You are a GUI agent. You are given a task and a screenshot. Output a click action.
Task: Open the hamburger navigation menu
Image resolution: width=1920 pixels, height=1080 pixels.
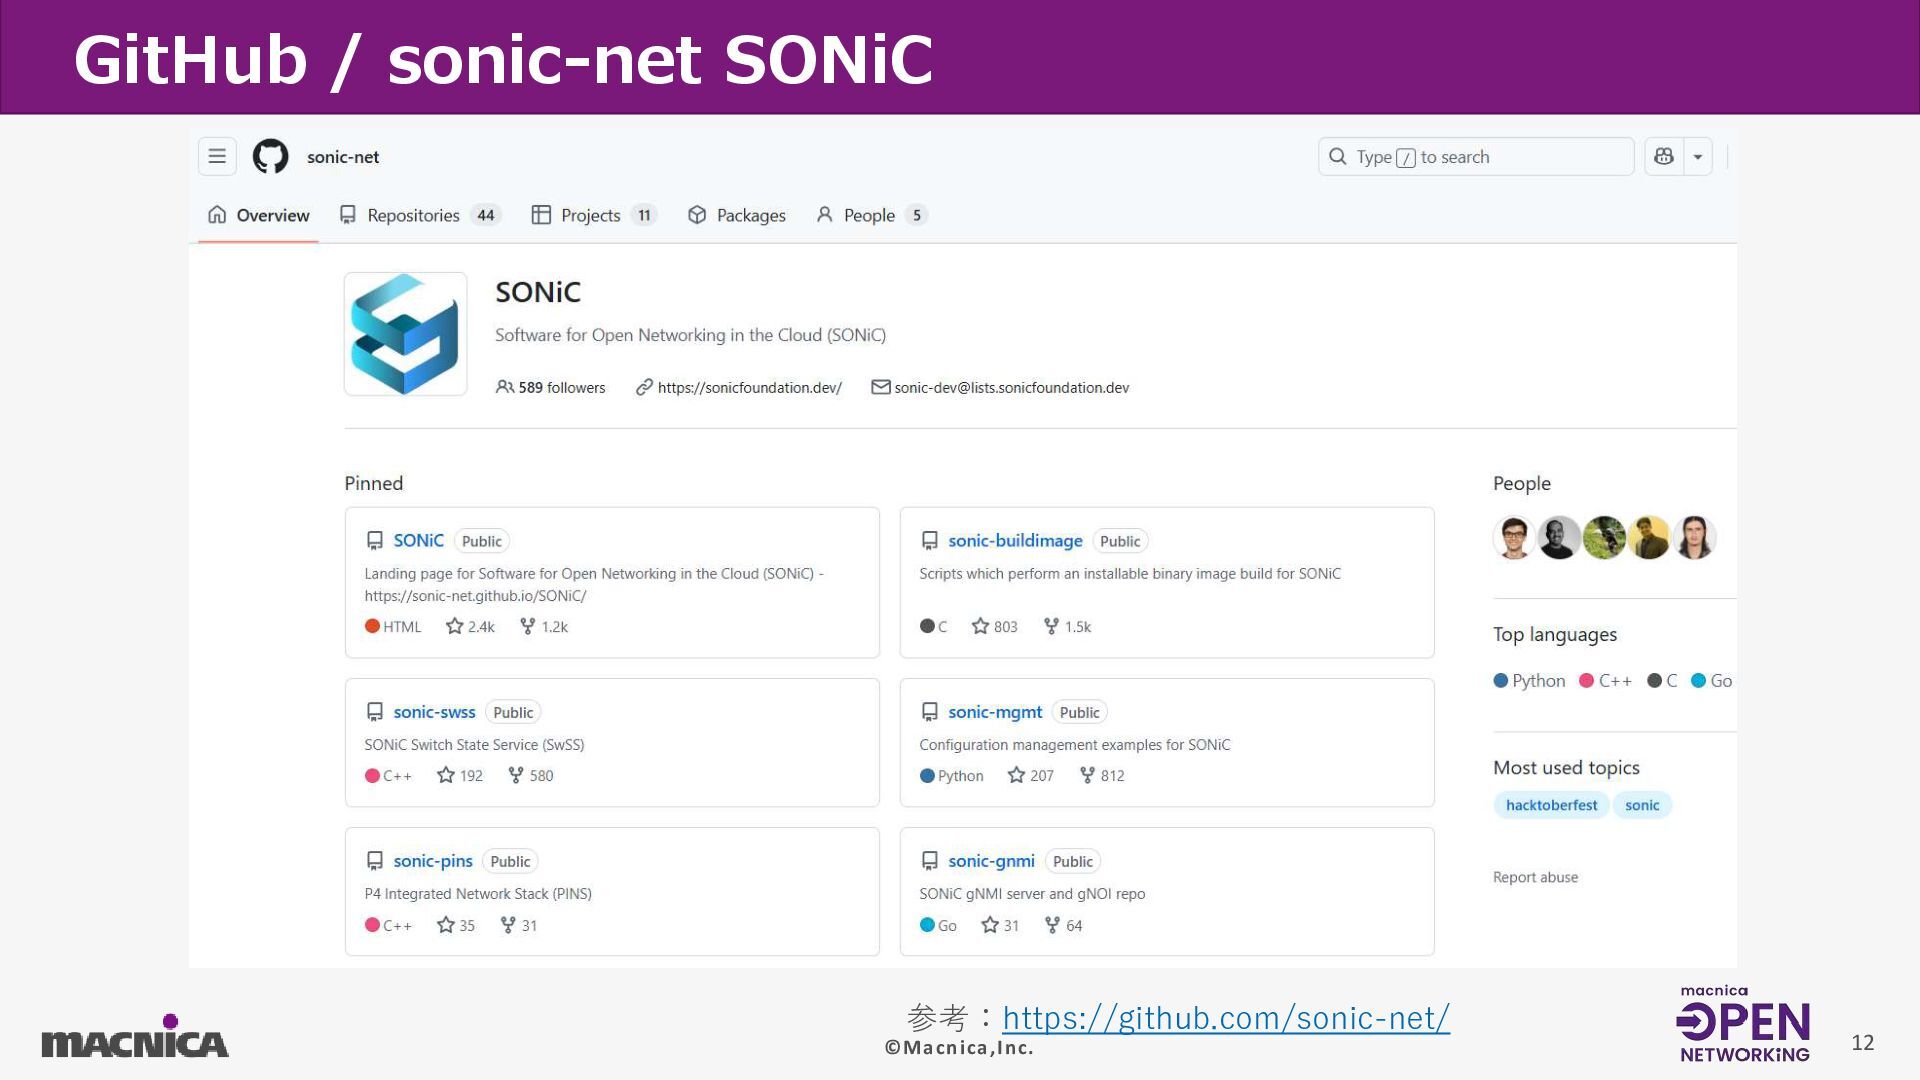pyautogui.click(x=217, y=157)
